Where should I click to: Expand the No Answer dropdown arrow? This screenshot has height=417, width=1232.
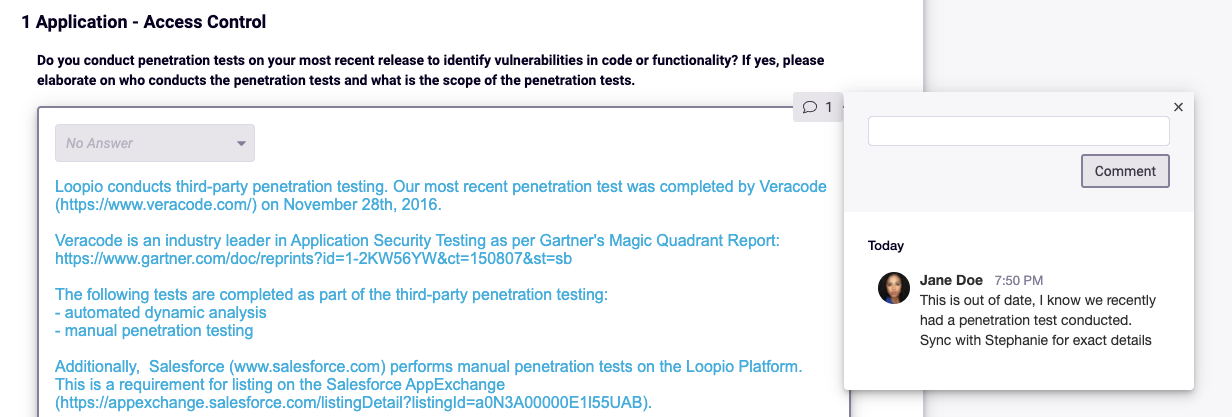[241, 144]
